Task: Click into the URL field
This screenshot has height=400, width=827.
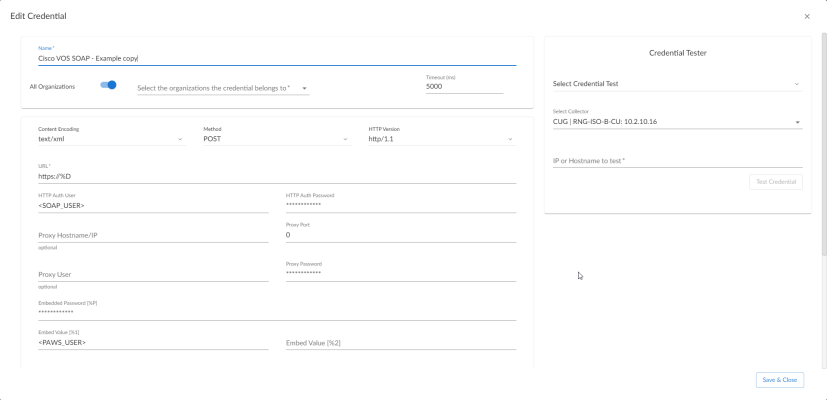Action: coord(276,176)
